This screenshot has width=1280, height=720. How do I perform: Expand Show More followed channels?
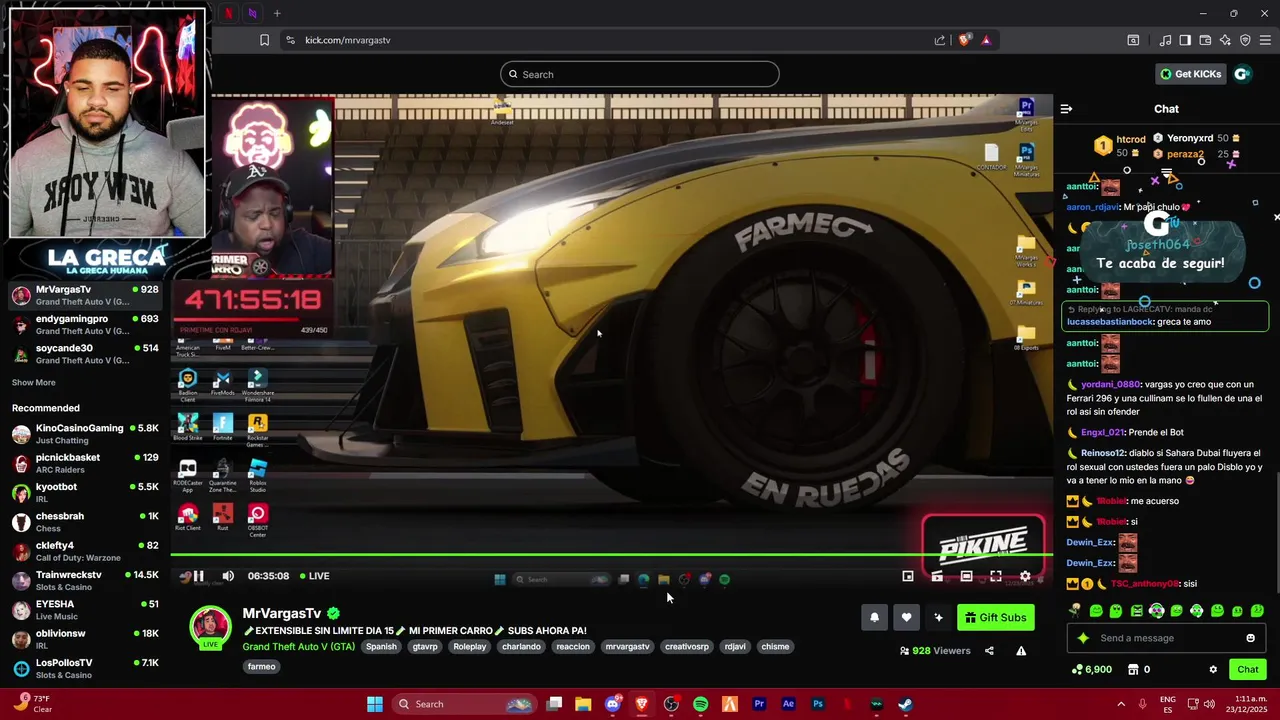tap(33, 383)
